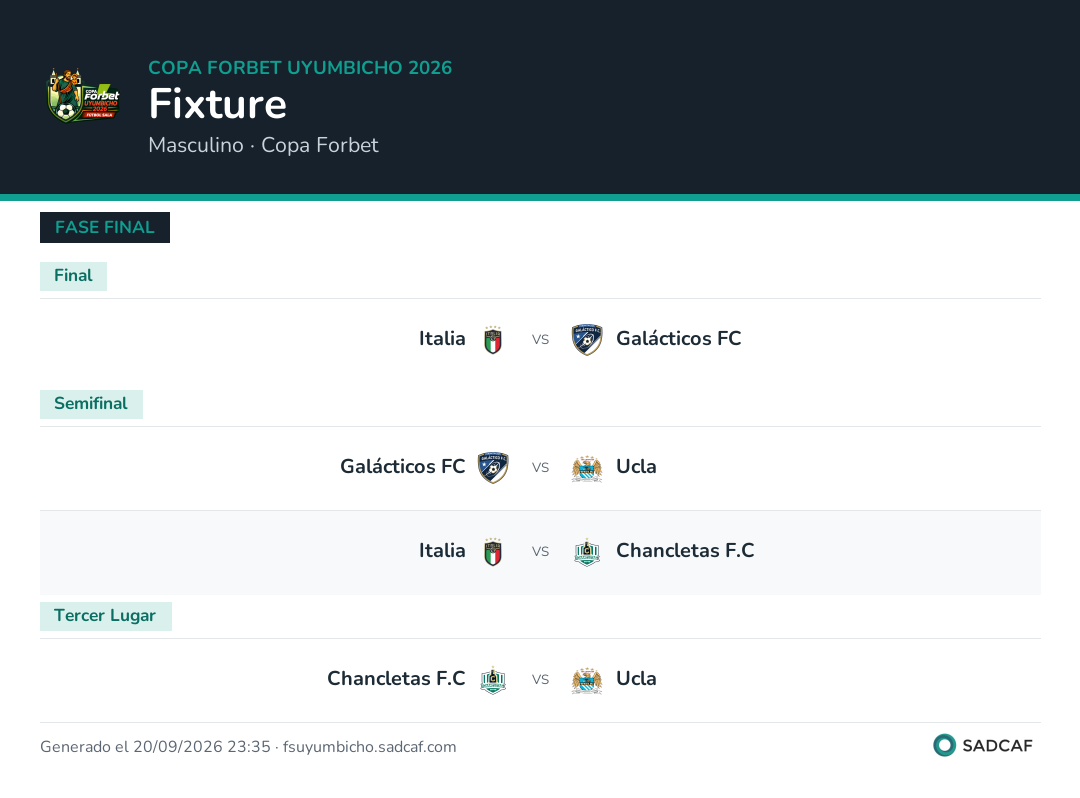Click the fsuyumbicho.sadcaf.com footer text

369,747
